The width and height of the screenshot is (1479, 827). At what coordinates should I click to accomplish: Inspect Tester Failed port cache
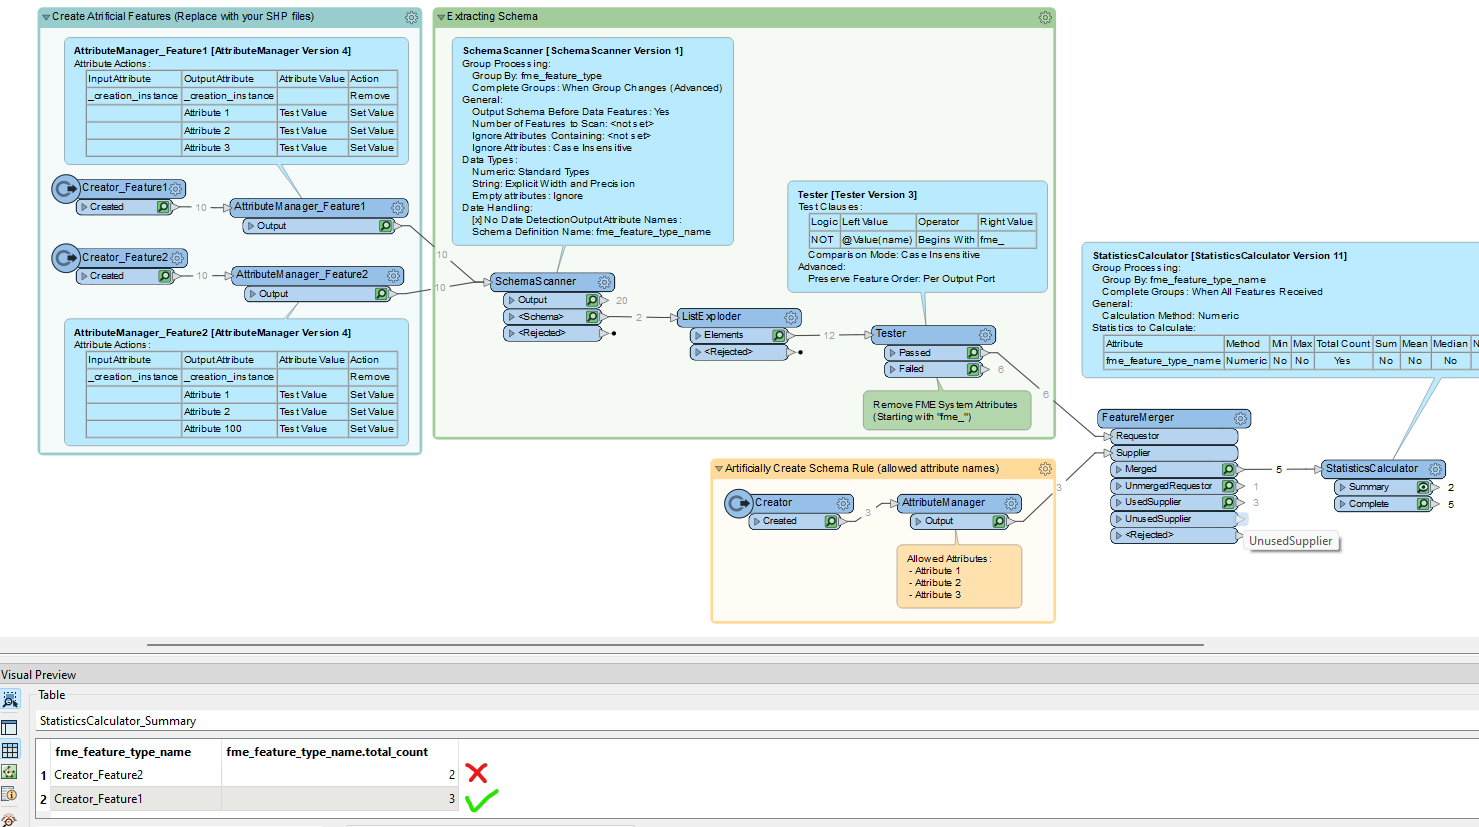click(973, 369)
